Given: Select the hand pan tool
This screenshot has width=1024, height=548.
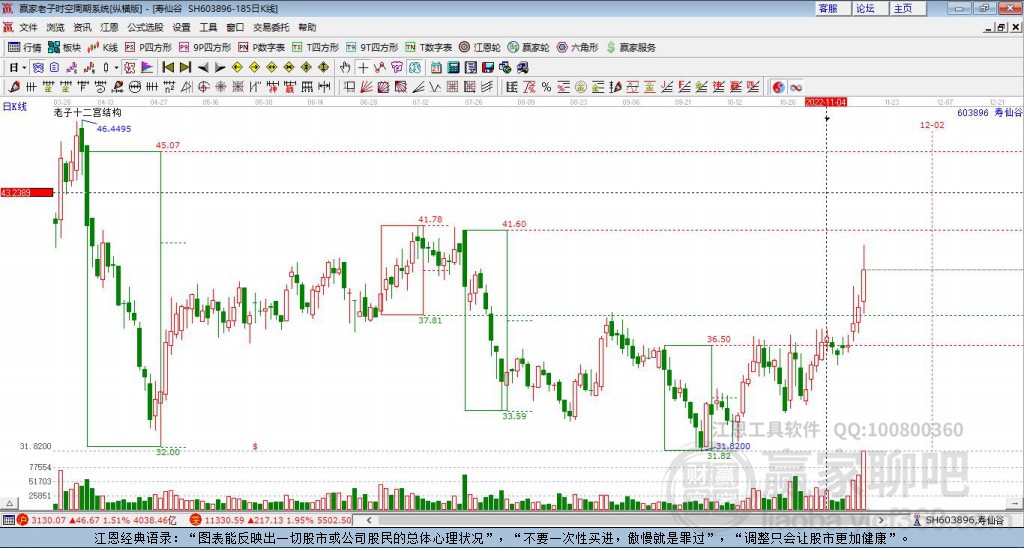Looking at the screenshot, I should coord(345,67).
